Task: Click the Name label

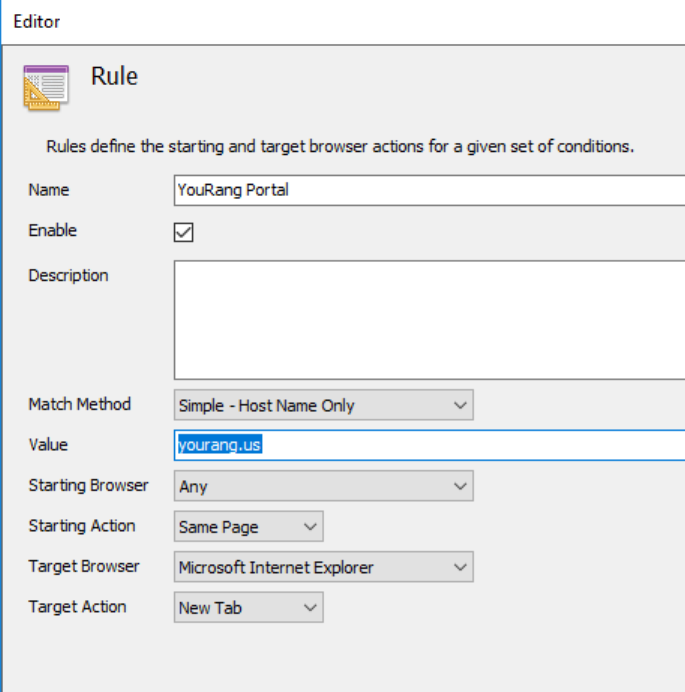Action: tap(49, 190)
